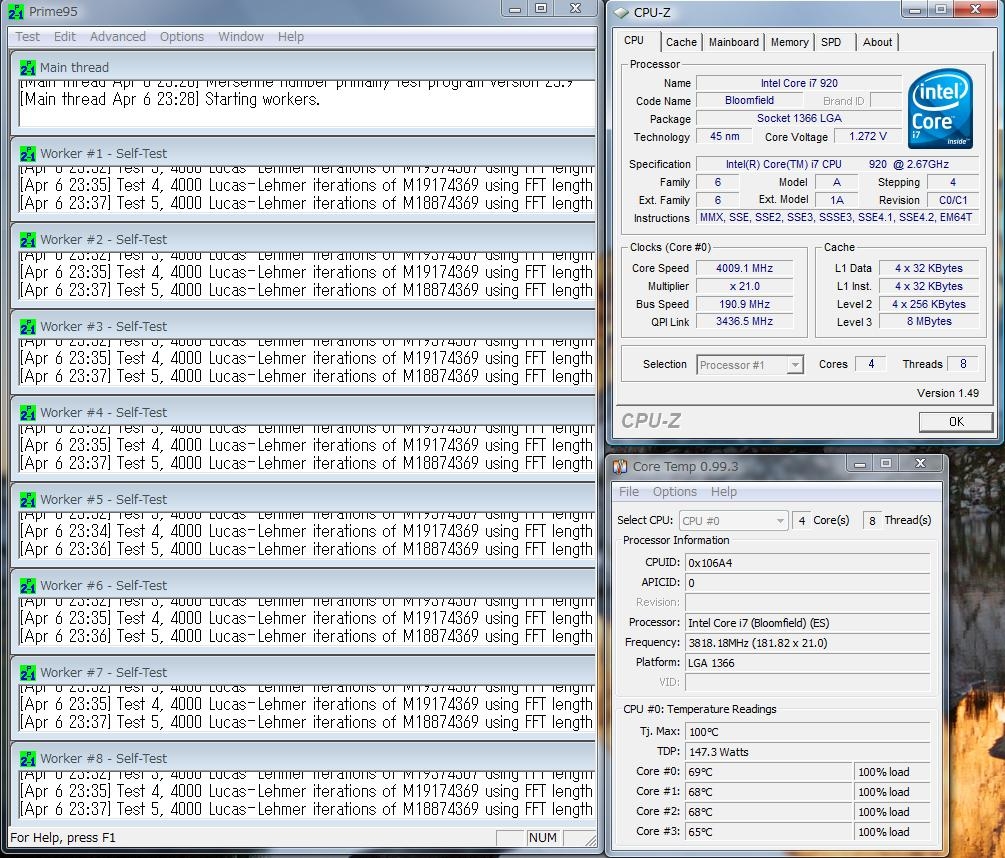Image resolution: width=1005 pixels, height=858 pixels.
Task: Expand the Processor #1 selection dropdown
Action: pyautogui.click(x=795, y=365)
